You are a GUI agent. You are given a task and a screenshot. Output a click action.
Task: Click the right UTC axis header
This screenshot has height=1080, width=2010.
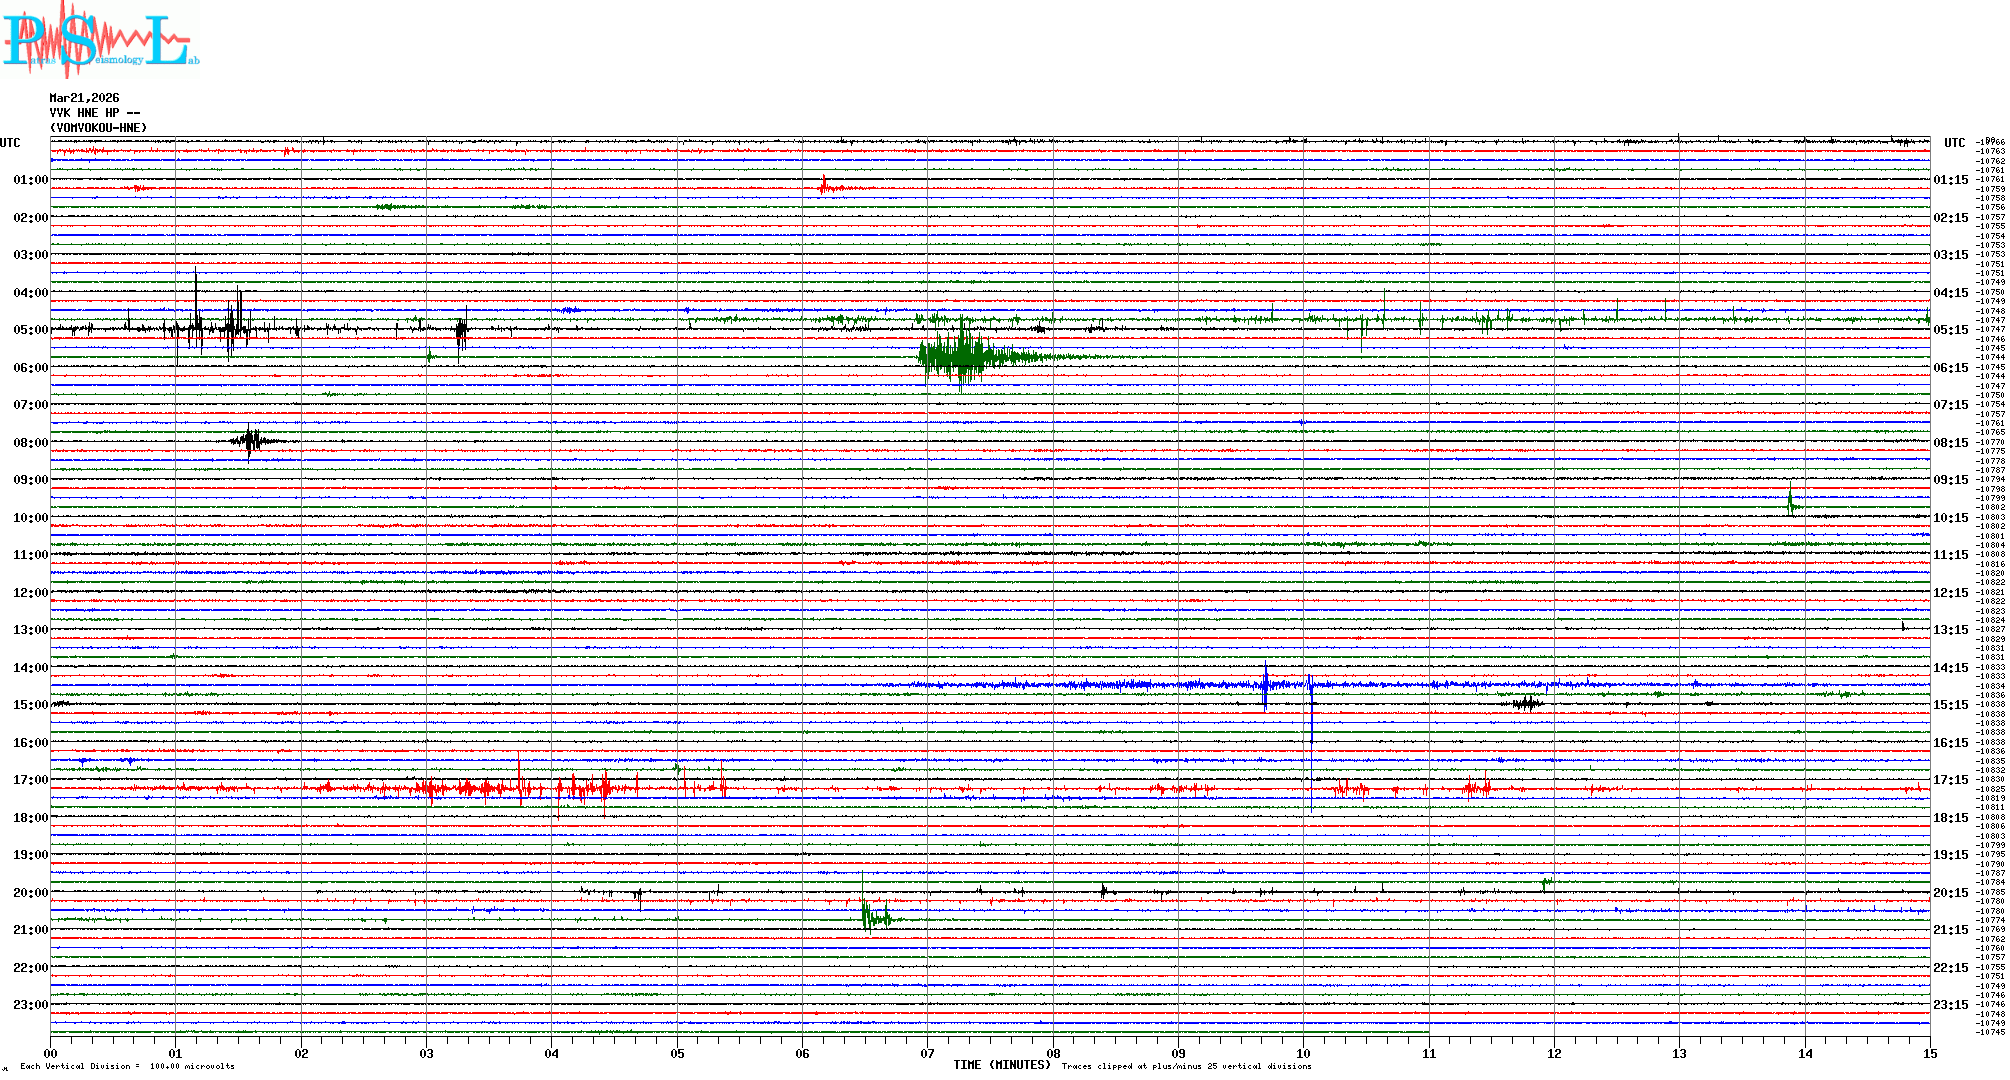coord(1954,143)
